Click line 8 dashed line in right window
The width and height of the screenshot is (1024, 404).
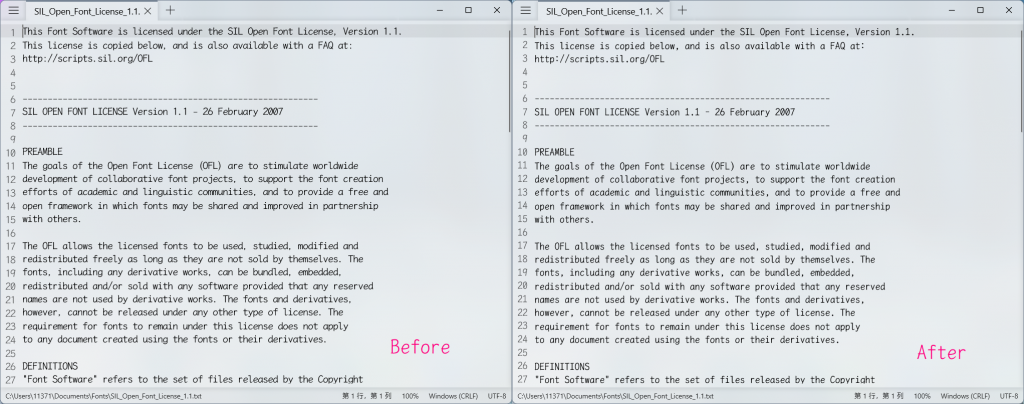(682, 125)
